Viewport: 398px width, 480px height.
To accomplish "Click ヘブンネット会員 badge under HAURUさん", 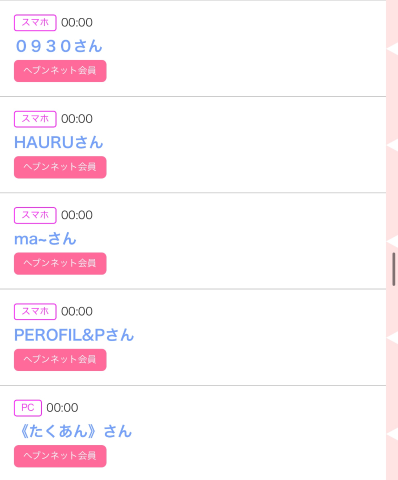I will coord(60,167).
